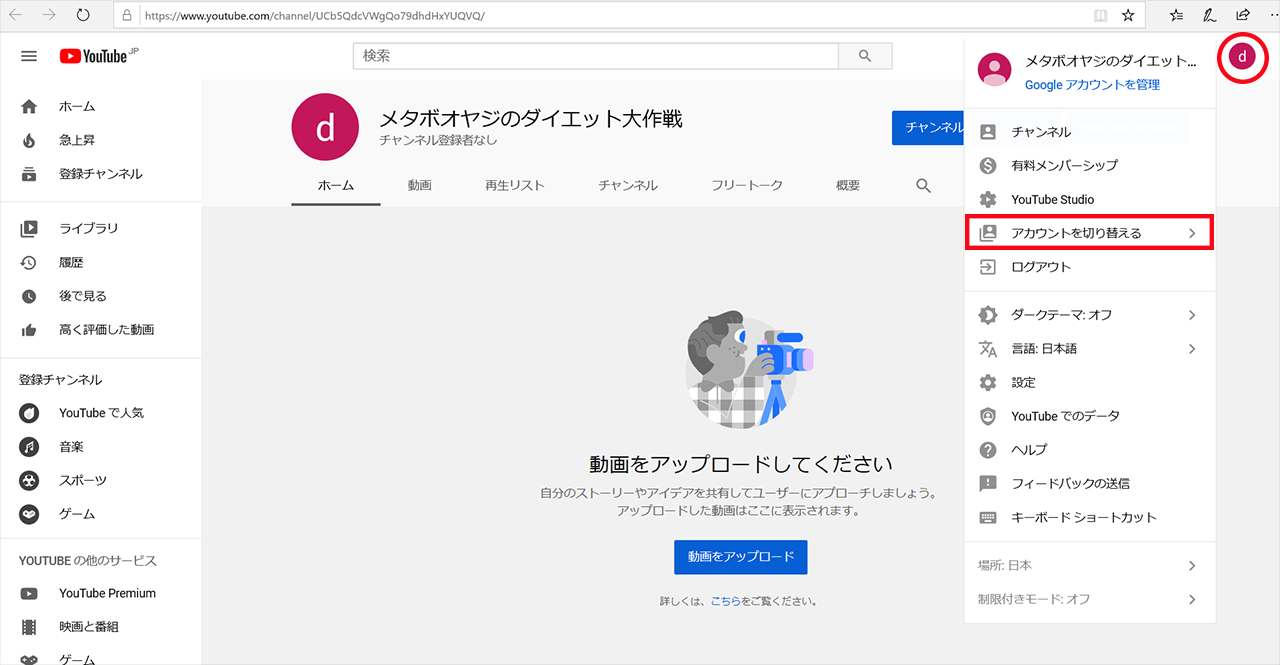Open the browser favorites hub icon
Viewport: 1280px width, 665px height.
click(1176, 15)
